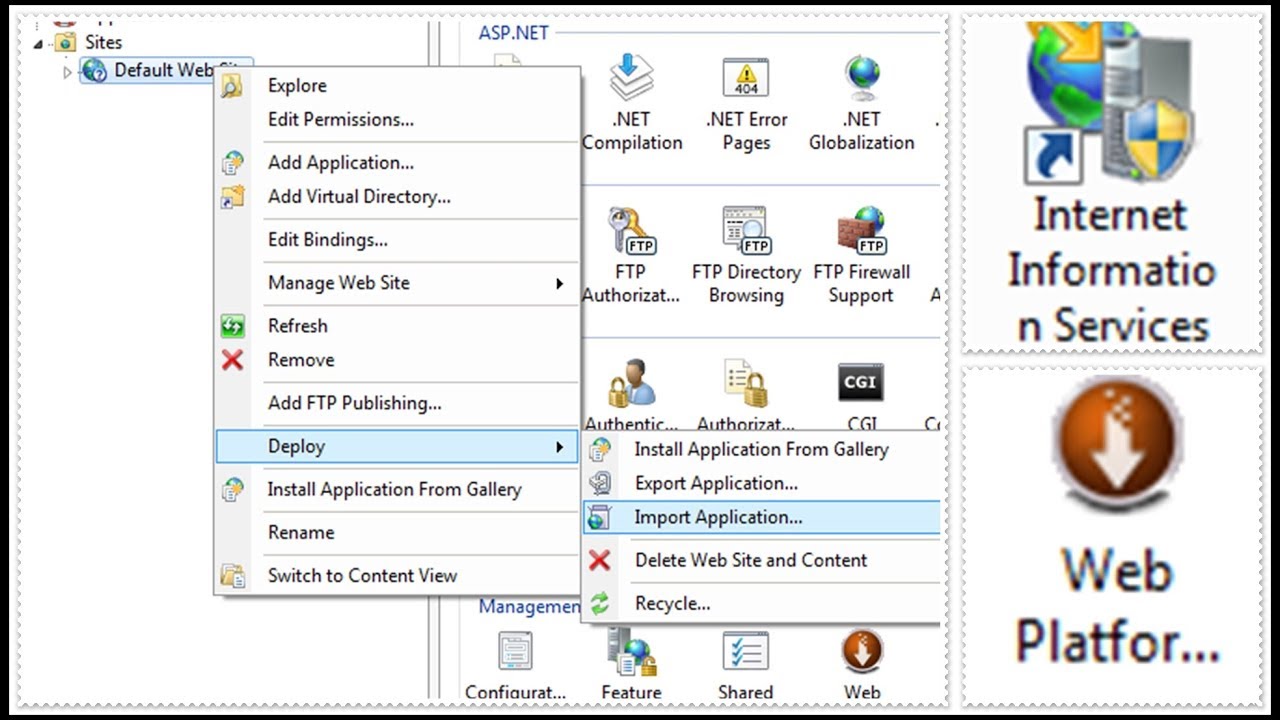The image size is (1280, 720).
Task: Open the .NET Globalization icon
Action: click(861, 78)
